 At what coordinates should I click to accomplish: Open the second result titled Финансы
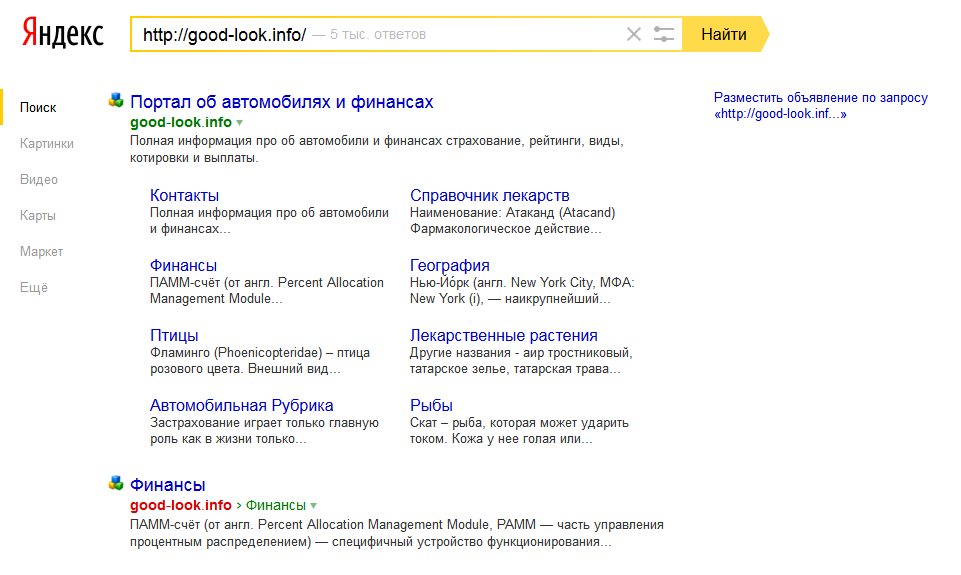(167, 485)
